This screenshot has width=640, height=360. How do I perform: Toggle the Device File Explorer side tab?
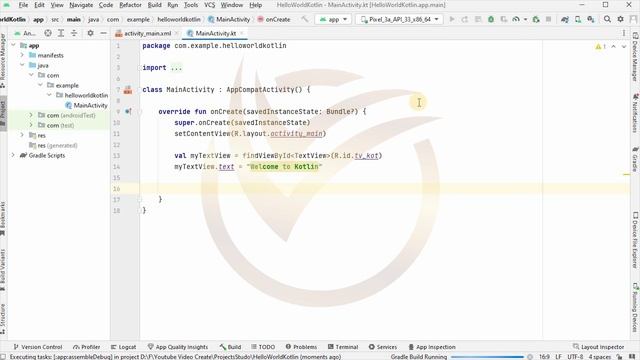(x=636, y=240)
